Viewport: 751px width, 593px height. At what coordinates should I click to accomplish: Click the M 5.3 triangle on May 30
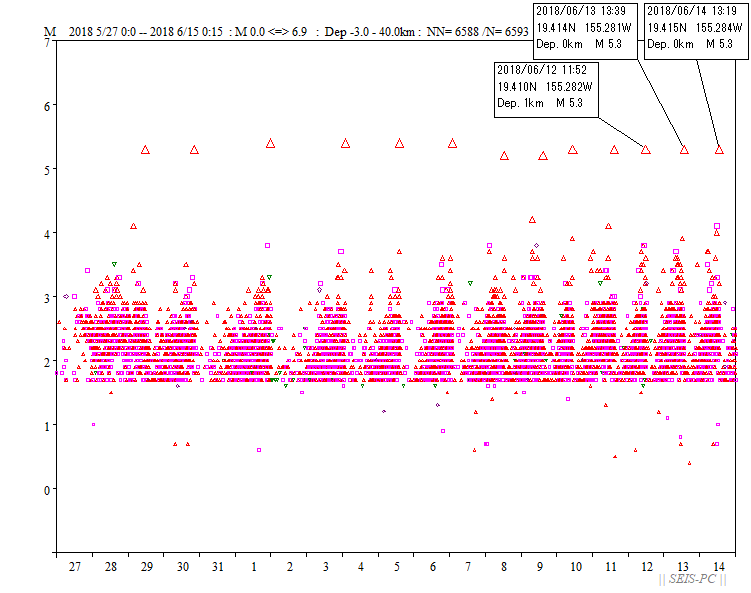tap(194, 150)
